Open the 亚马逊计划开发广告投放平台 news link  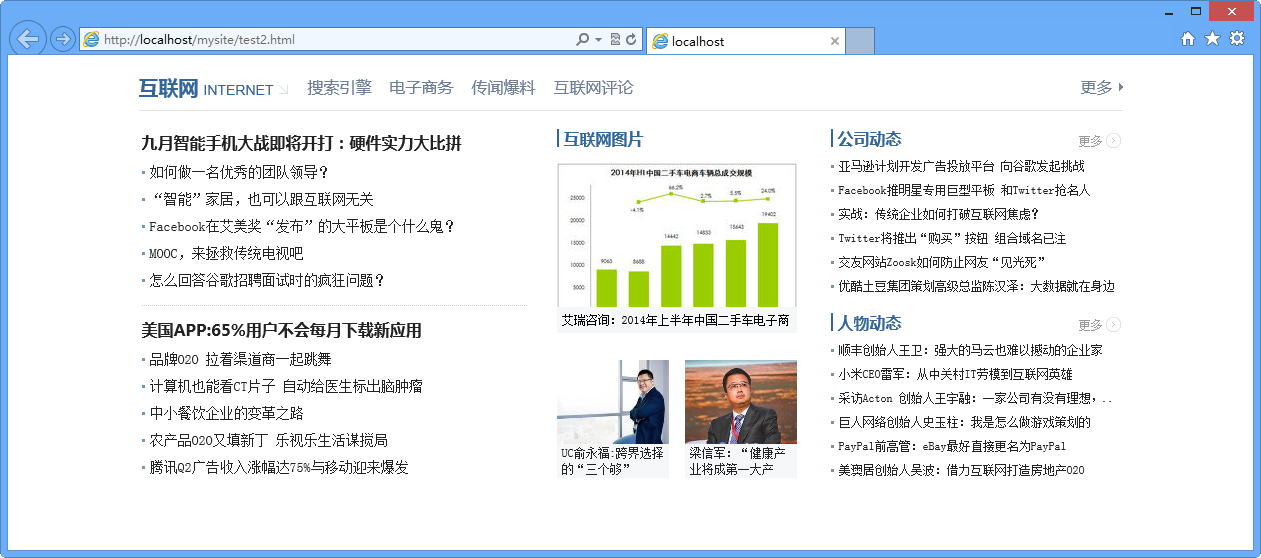(x=961, y=166)
